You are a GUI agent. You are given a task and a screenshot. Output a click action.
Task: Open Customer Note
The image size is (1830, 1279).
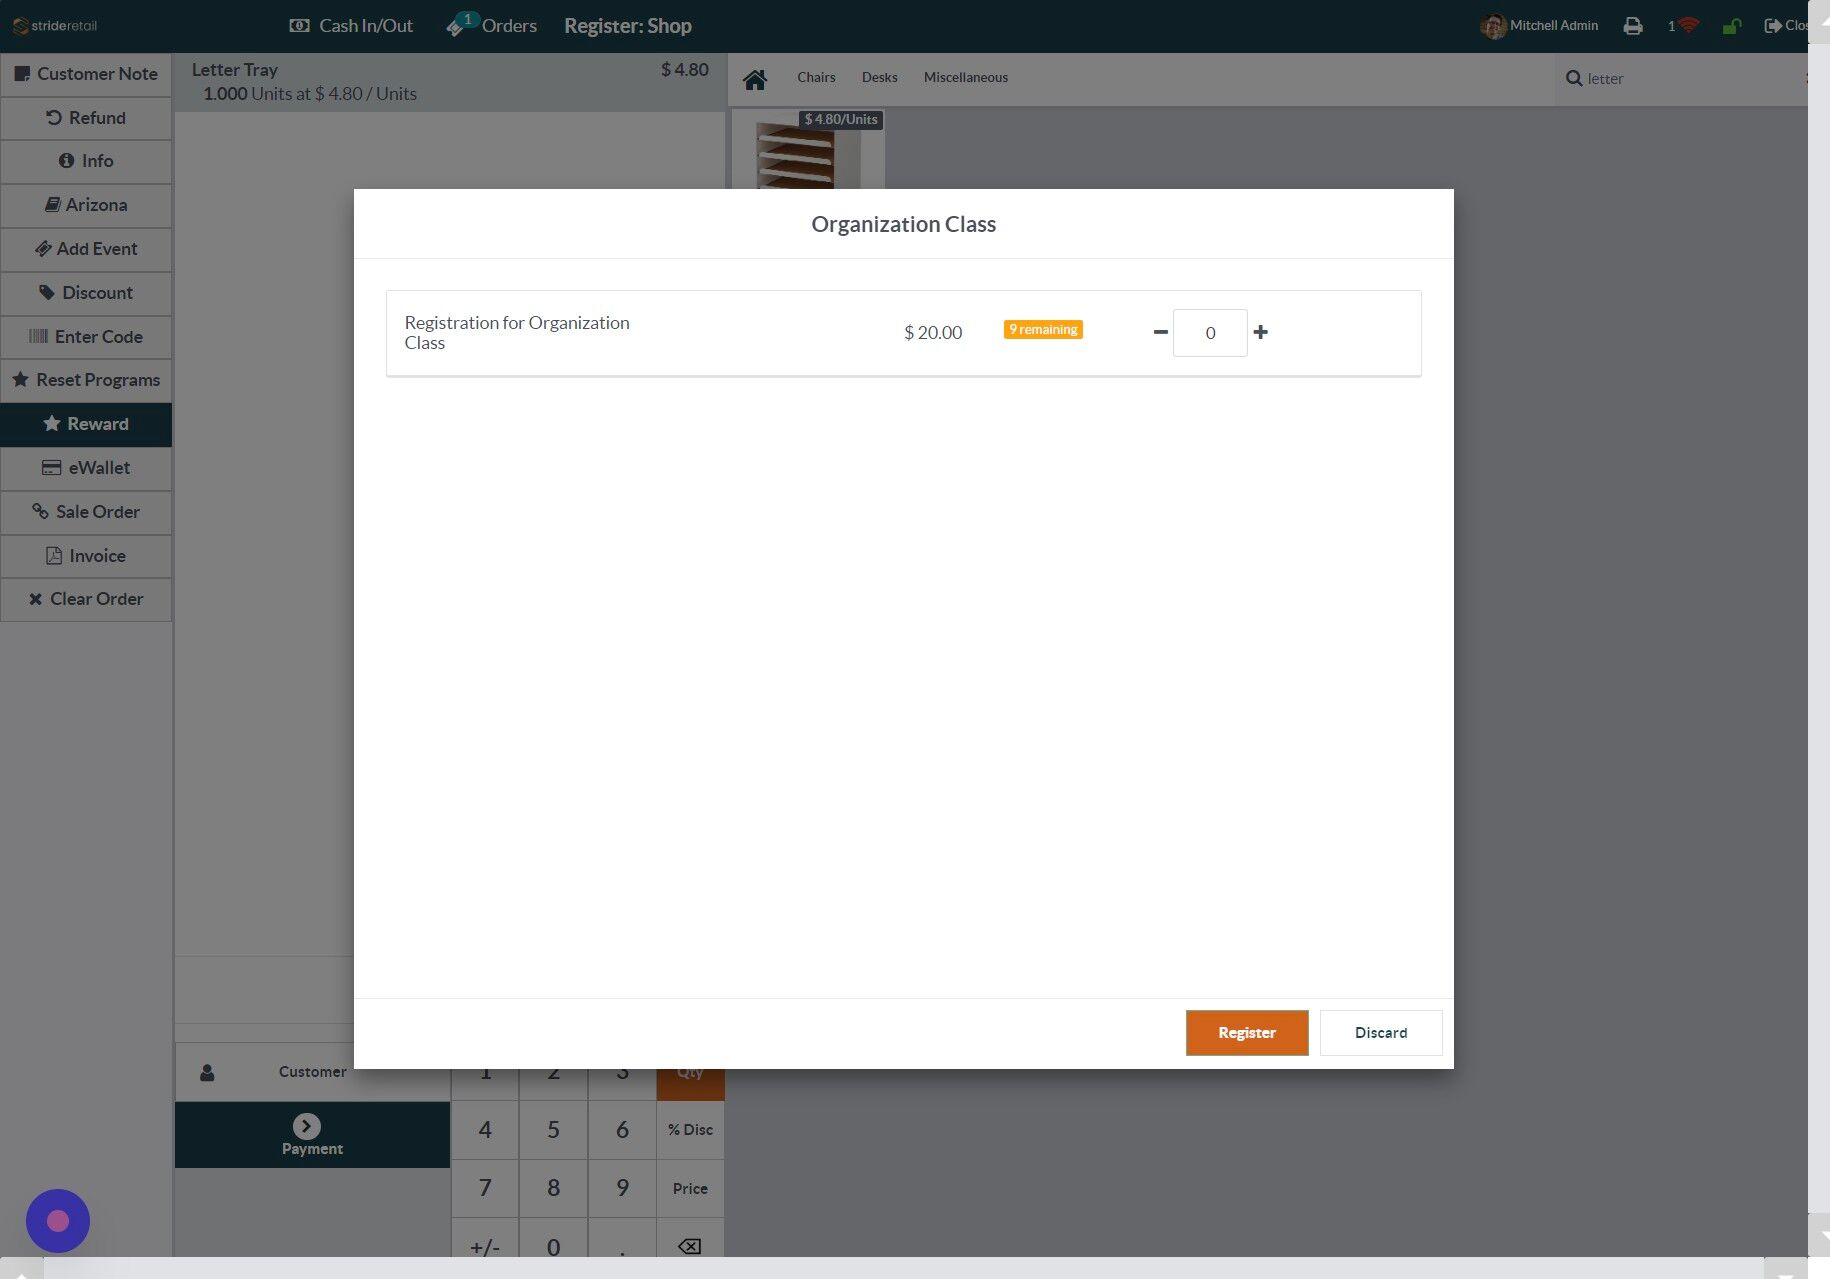(86, 74)
